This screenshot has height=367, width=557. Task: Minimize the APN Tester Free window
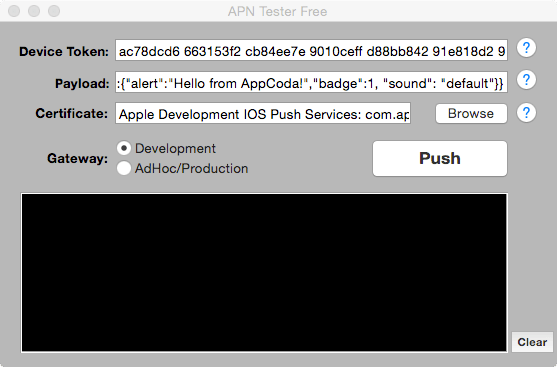pos(34,11)
